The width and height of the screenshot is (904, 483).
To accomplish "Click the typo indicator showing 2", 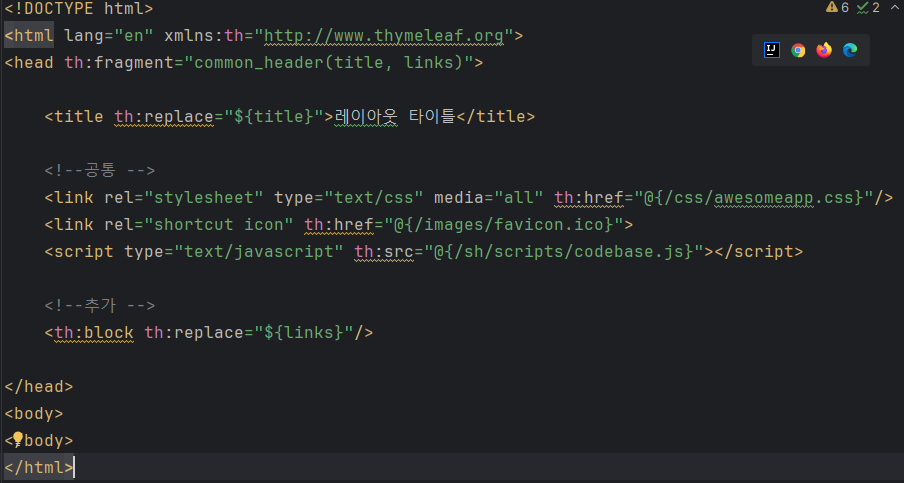I will click(868, 7).
